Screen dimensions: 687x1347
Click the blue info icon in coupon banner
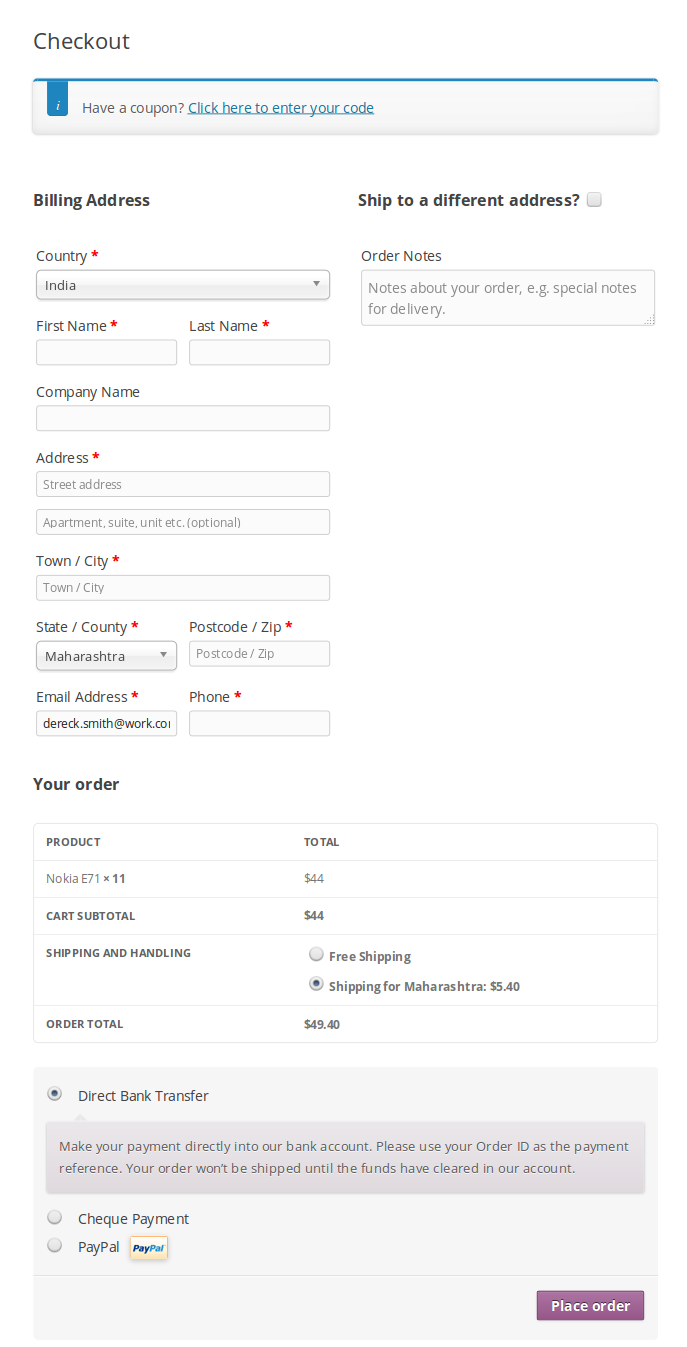[x=58, y=102]
